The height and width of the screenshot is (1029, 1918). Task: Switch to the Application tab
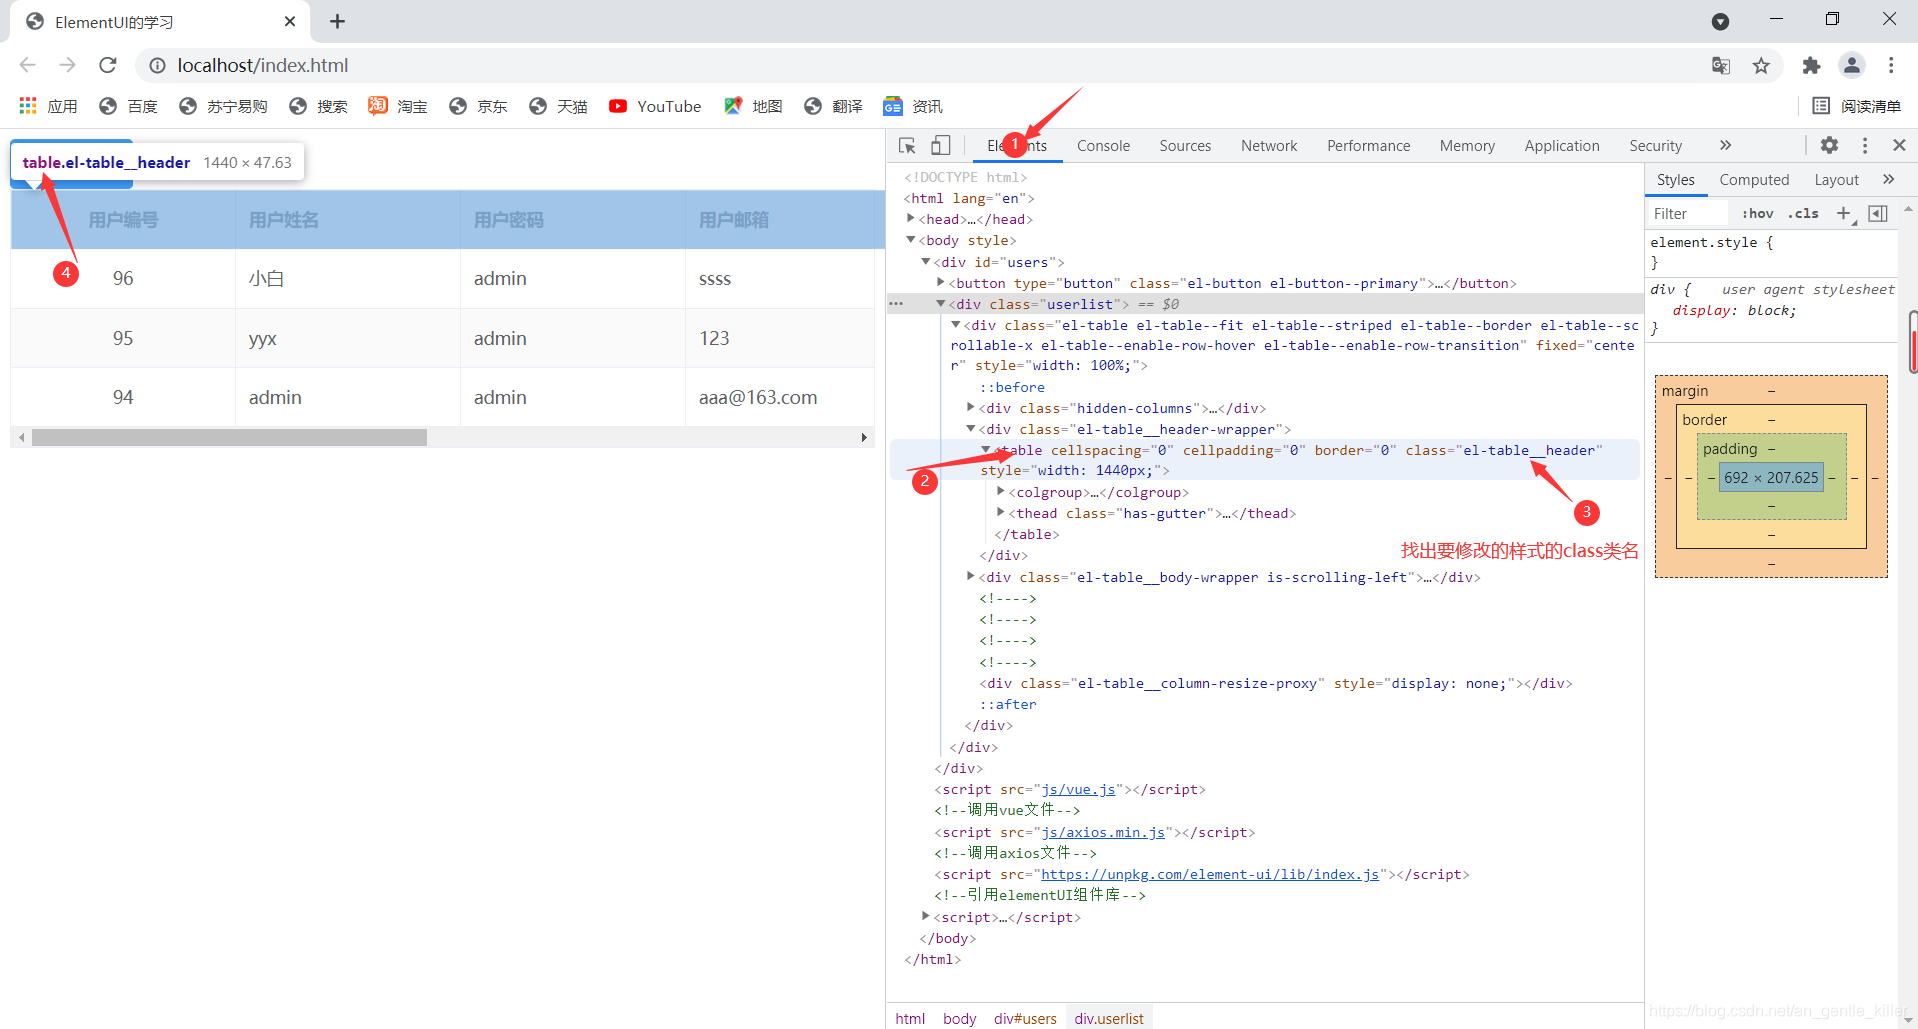click(1562, 146)
